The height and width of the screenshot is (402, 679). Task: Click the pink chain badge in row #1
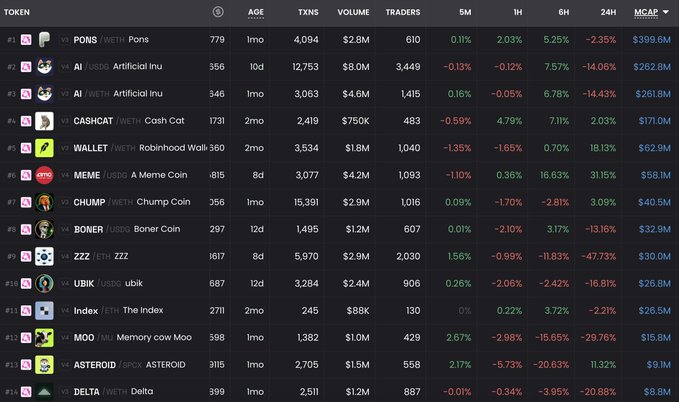click(26, 40)
